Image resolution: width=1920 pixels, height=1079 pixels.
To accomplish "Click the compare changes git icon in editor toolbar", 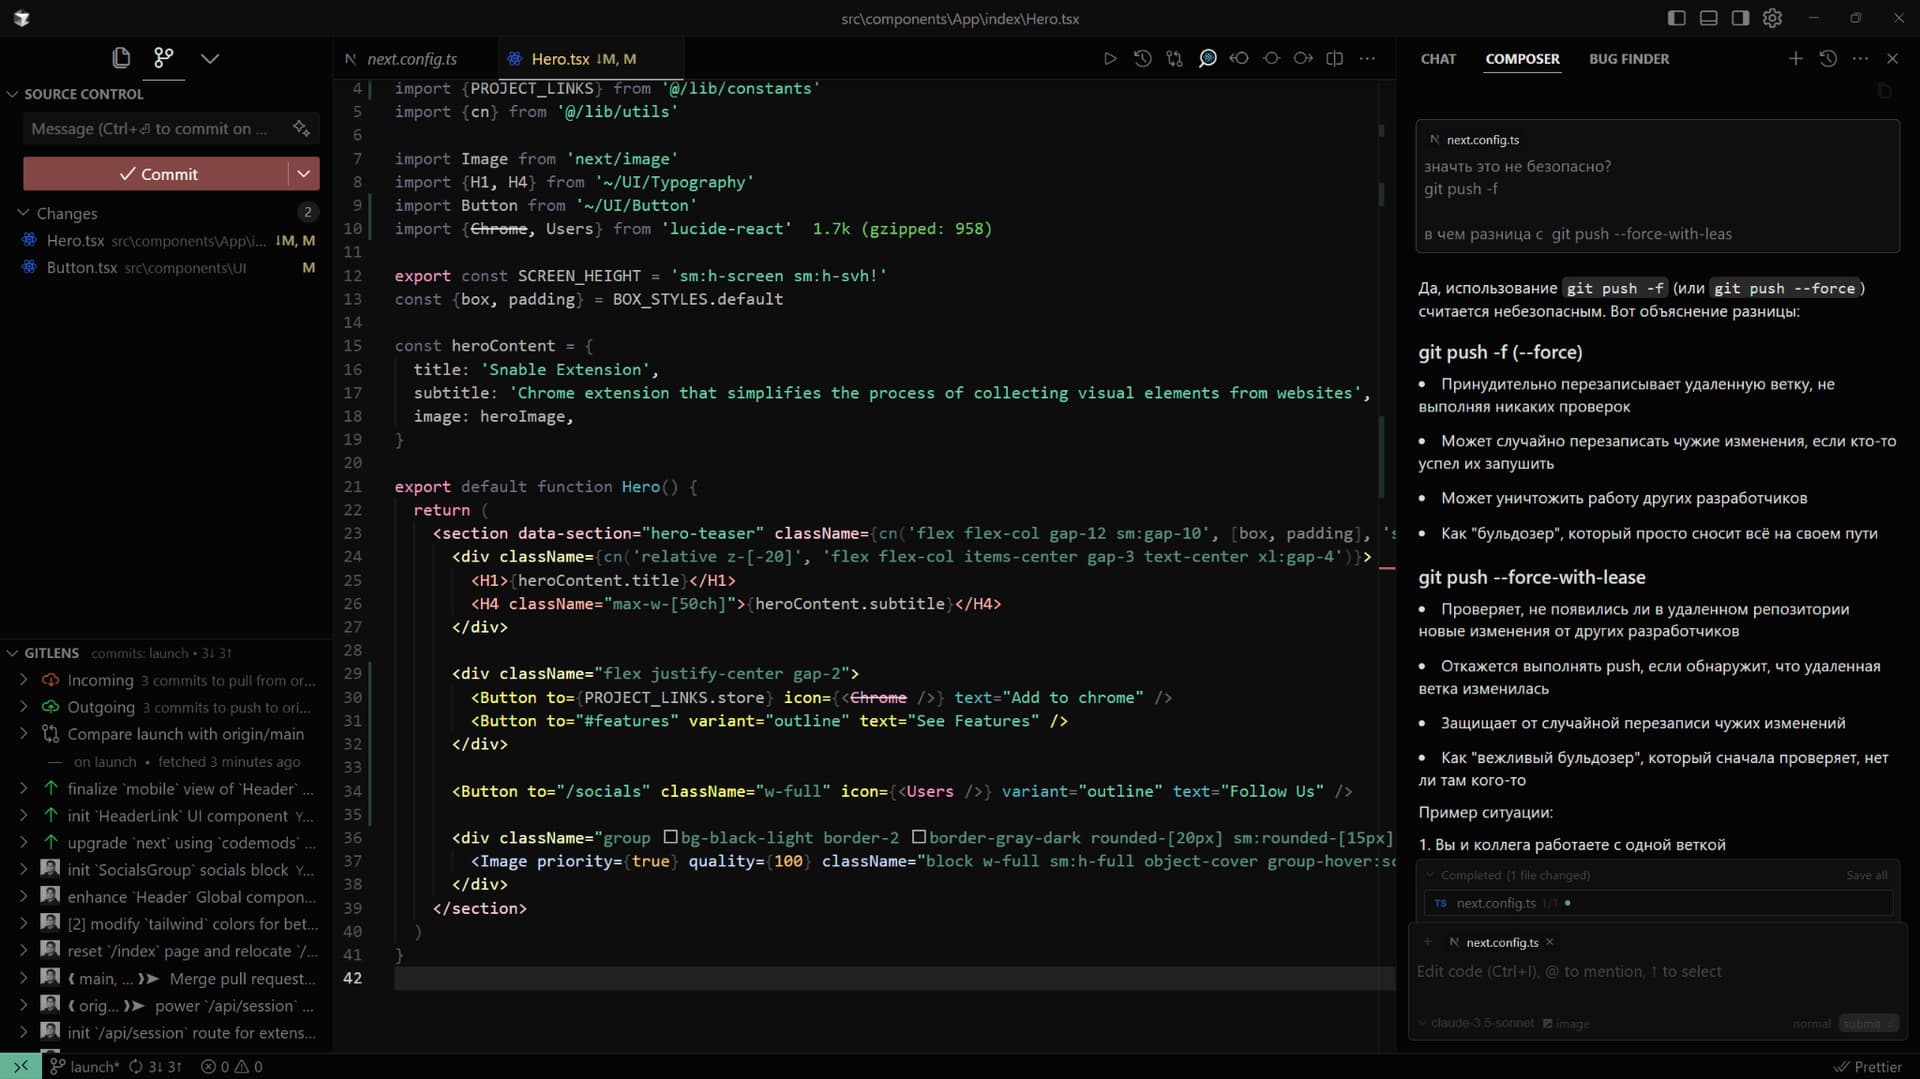I will [1174, 58].
